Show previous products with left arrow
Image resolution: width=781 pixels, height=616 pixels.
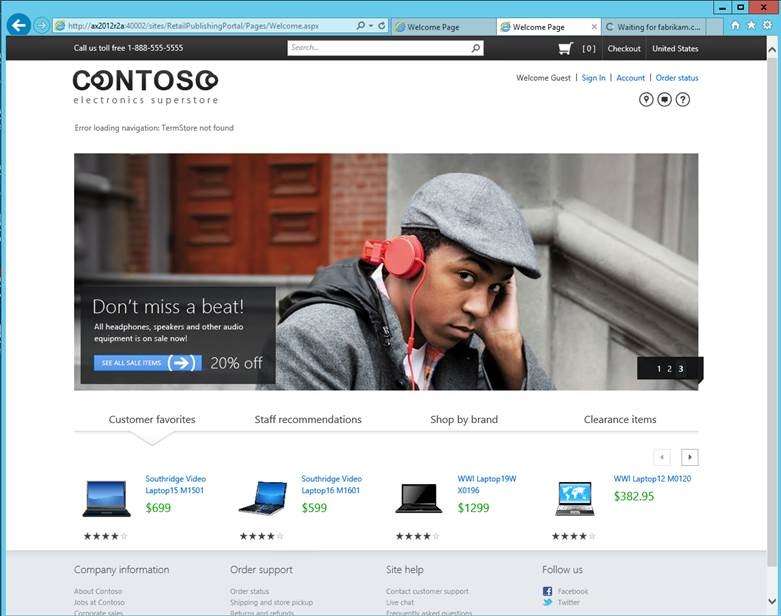point(662,457)
